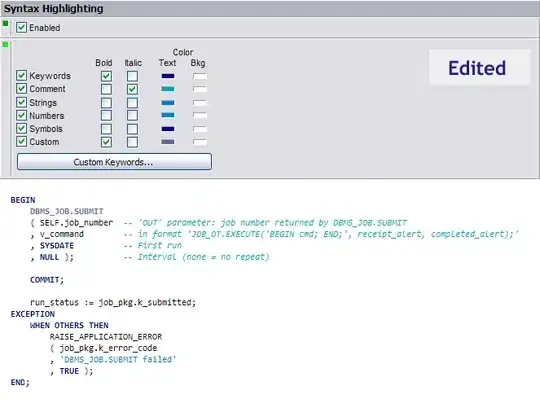Open the Custom Keywords dialog
Screen dimensions: 540x399
pos(114,162)
